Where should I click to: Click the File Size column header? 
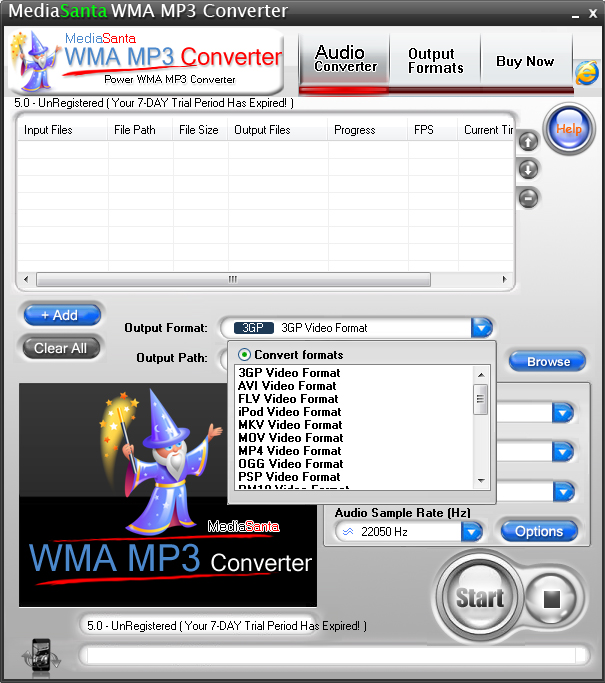[x=199, y=130]
